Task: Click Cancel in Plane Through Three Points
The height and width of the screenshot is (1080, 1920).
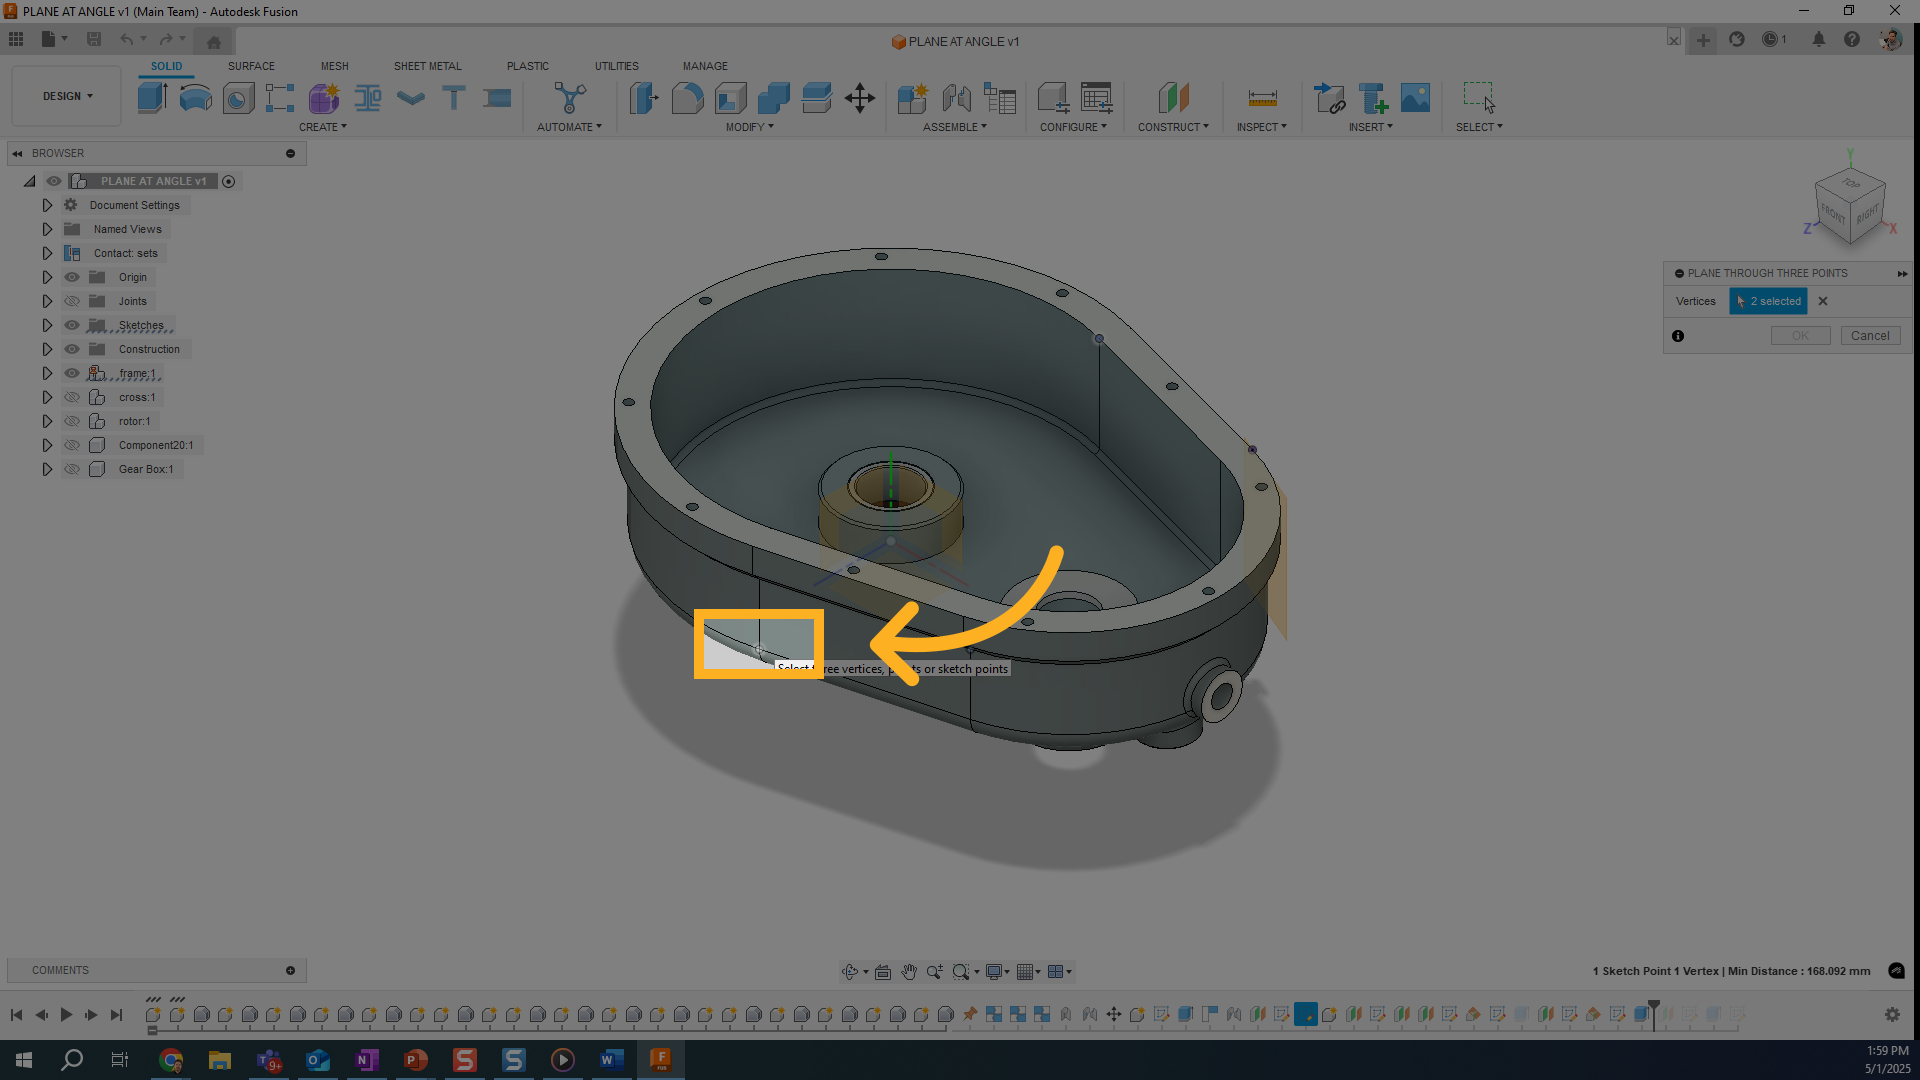Action: [1870, 336]
